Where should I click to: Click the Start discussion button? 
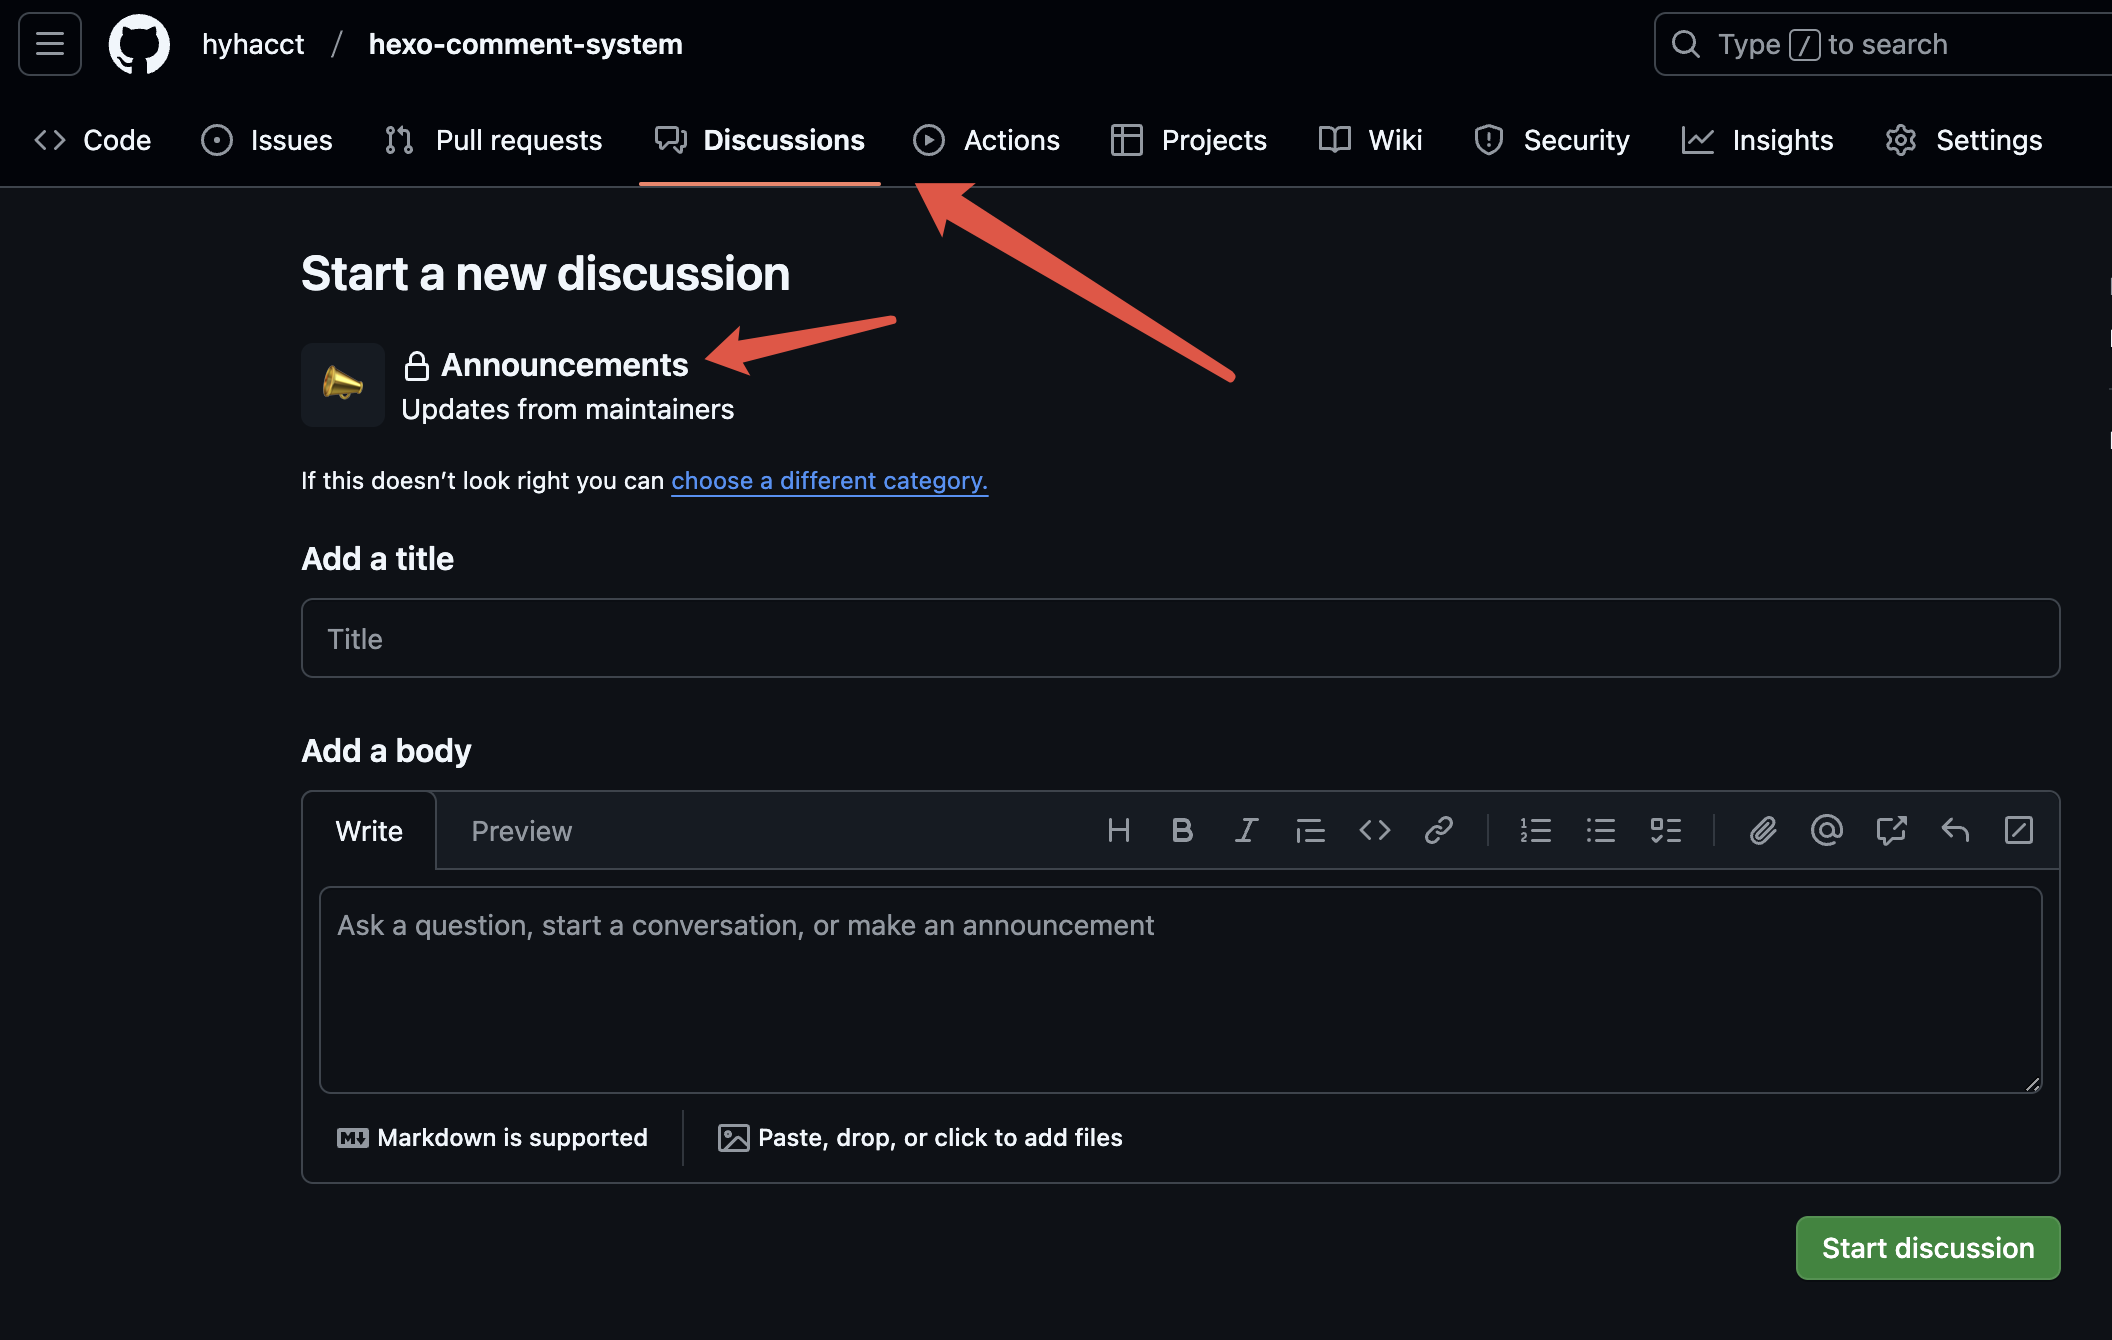click(1928, 1248)
